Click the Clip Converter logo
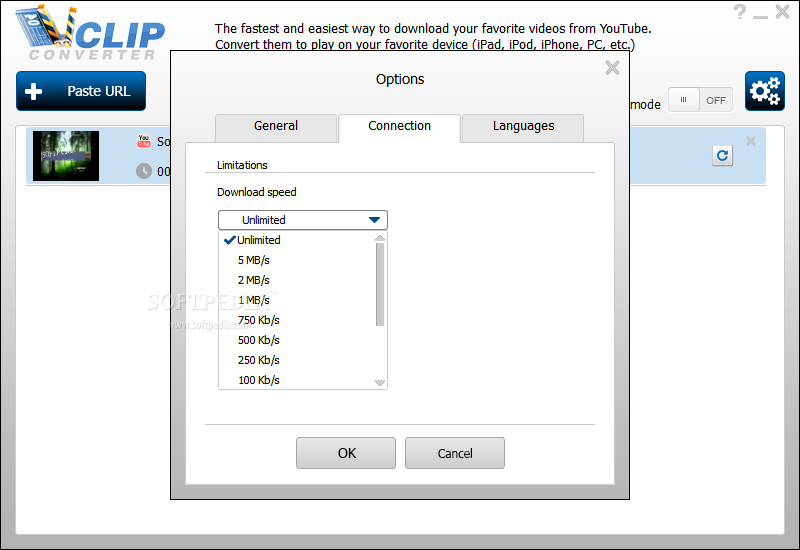The height and width of the screenshot is (550, 800). (90, 33)
